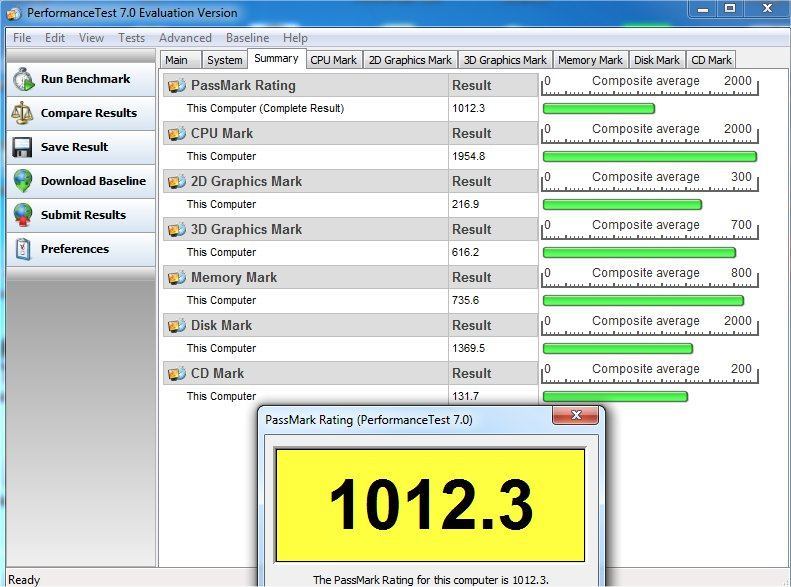Switch to the Disk Mark tab
This screenshot has width=791, height=587.
[x=657, y=60]
